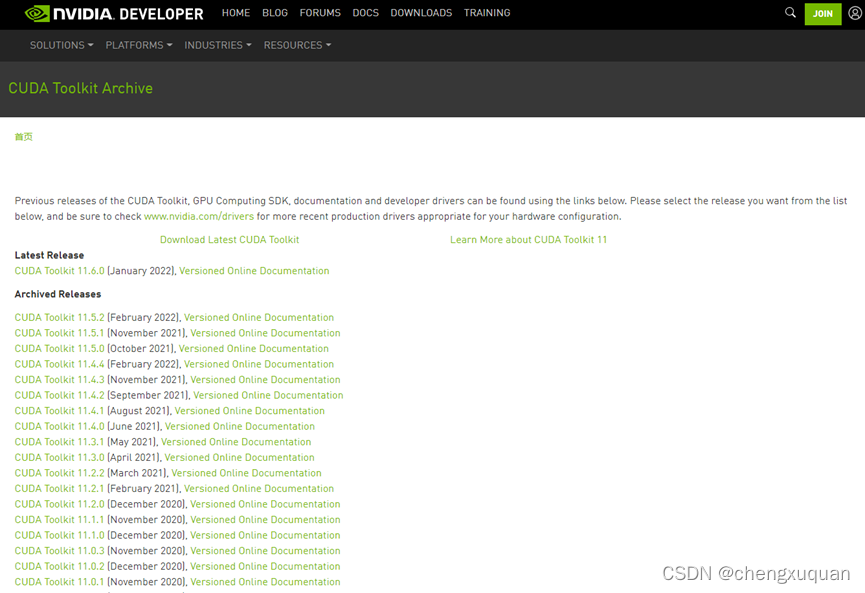Open Versioned Online Documentation for 11.0.3
865x593 pixels.
pos(265,551)
